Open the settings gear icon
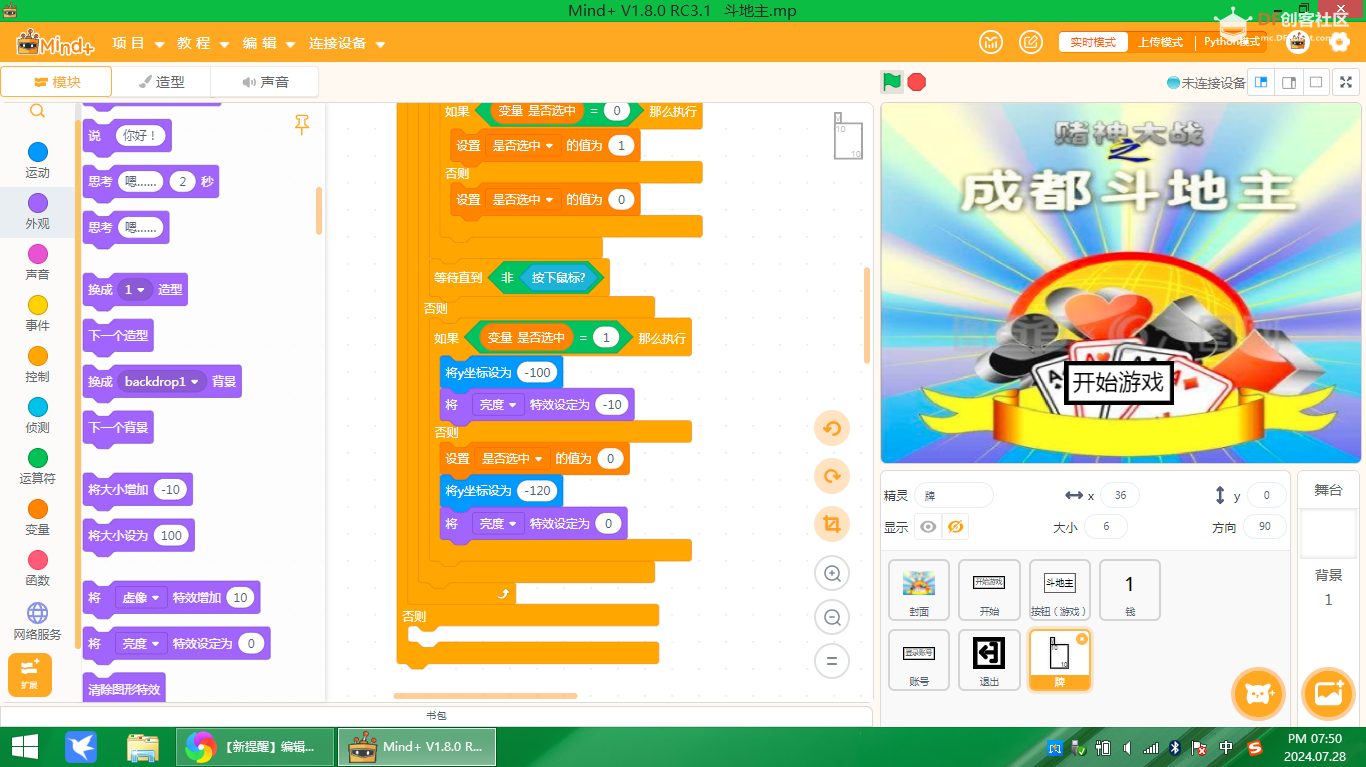 [1340, 42]
